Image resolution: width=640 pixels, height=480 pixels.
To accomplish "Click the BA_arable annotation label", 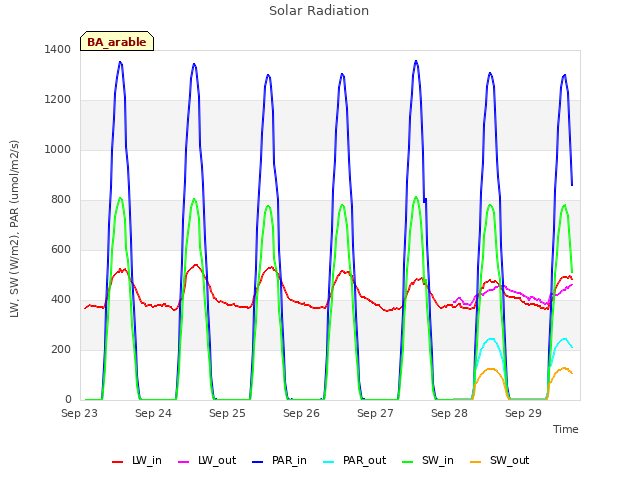I will point(117,42).
